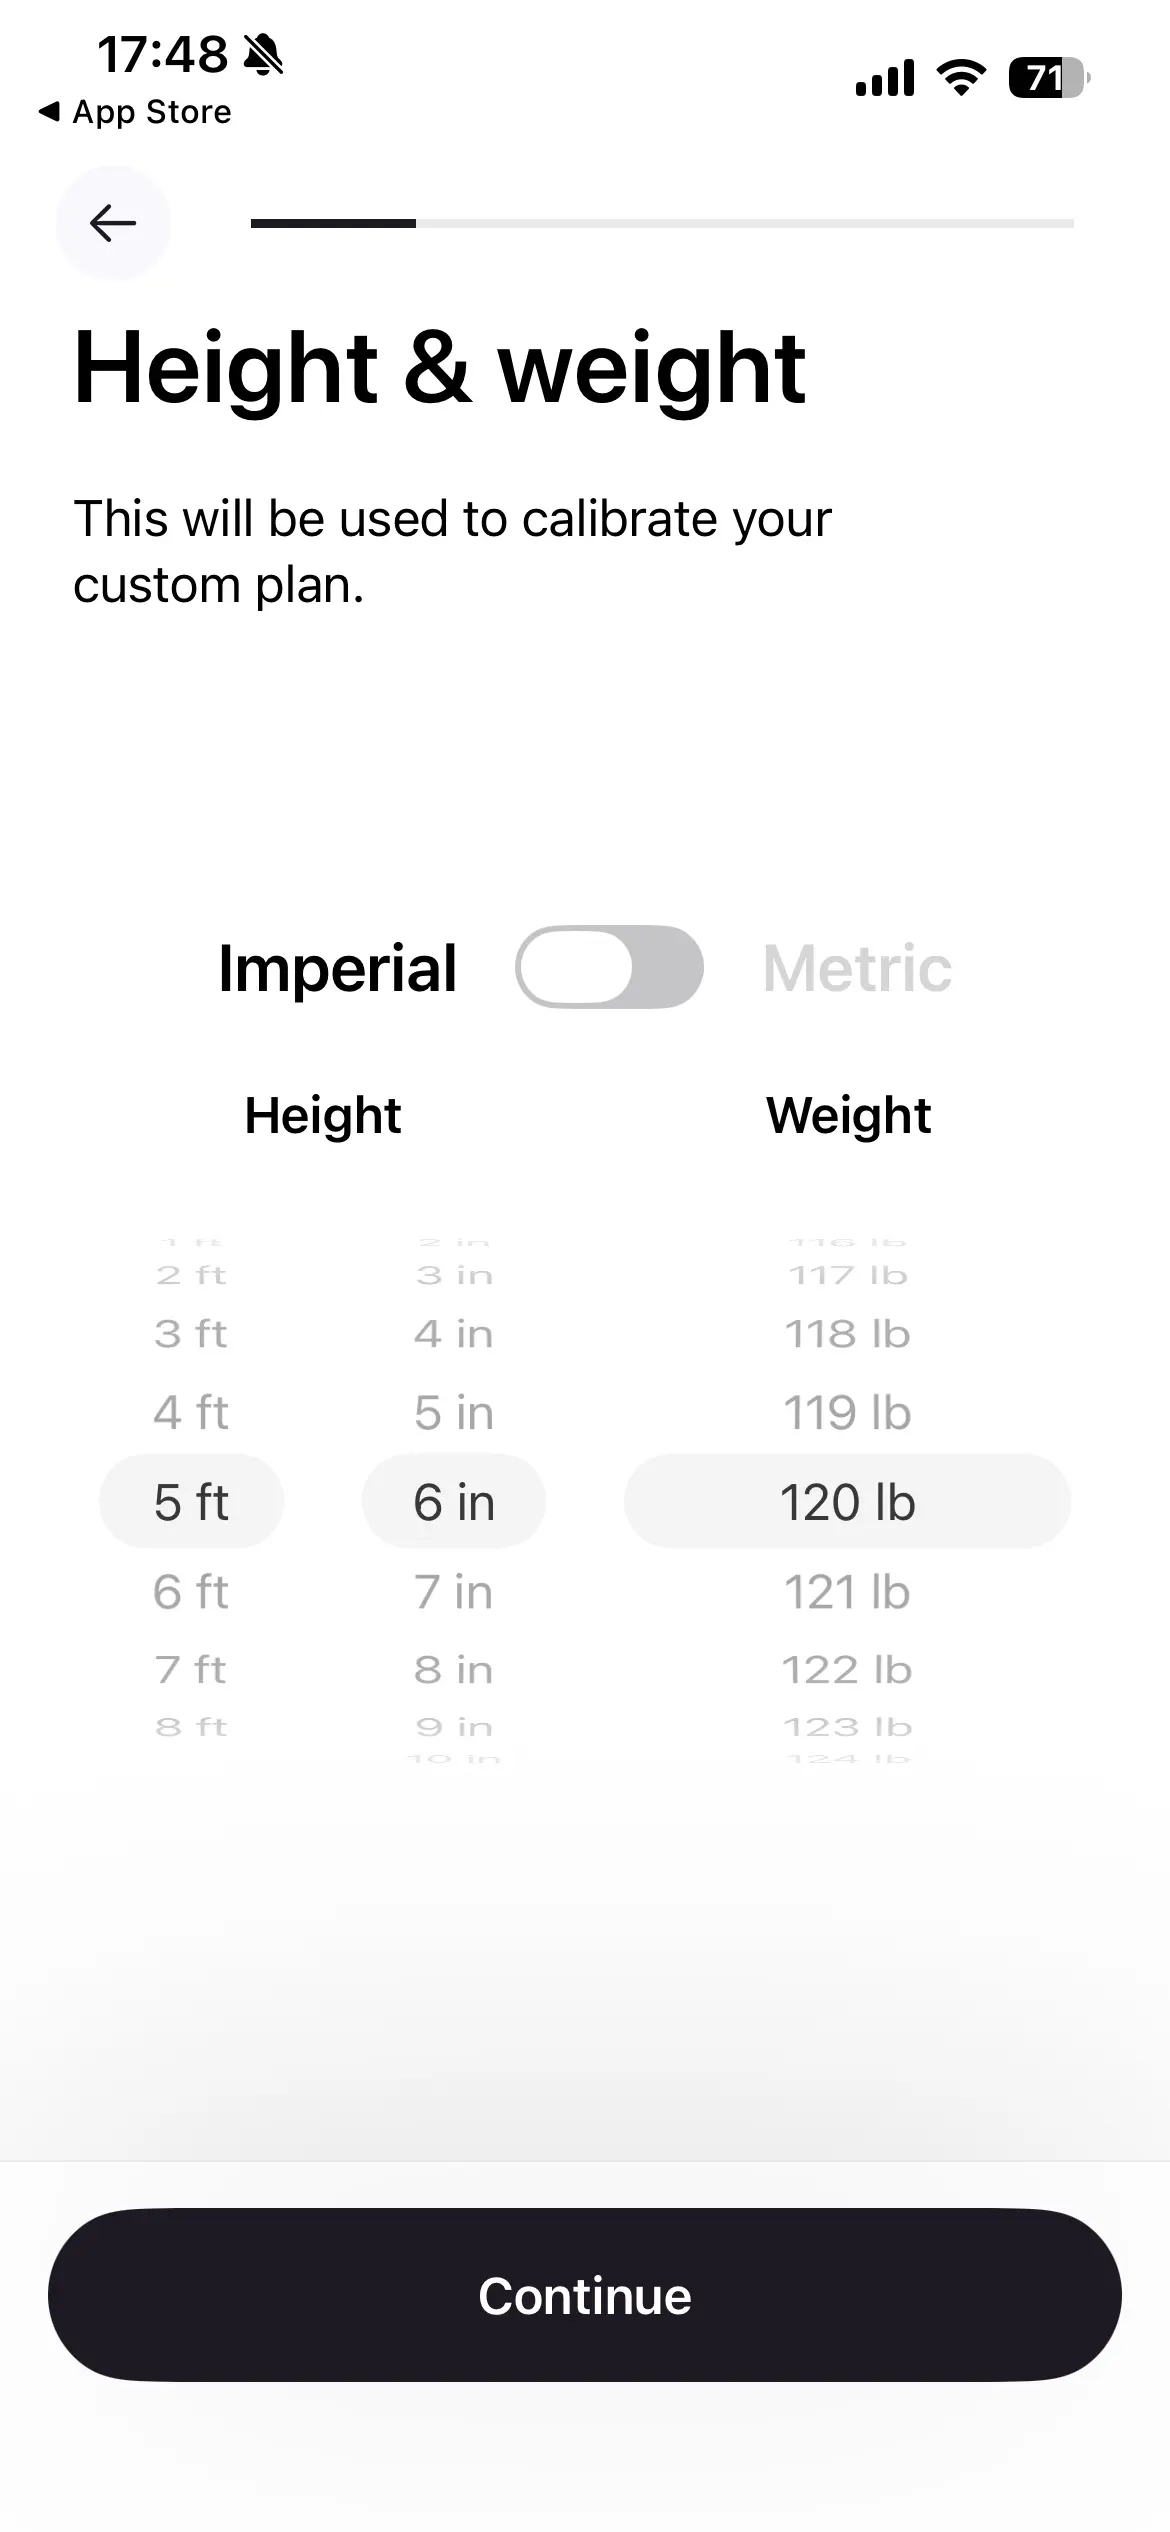
Task: Select 119 lb in weight picker
Action: 847,1412
